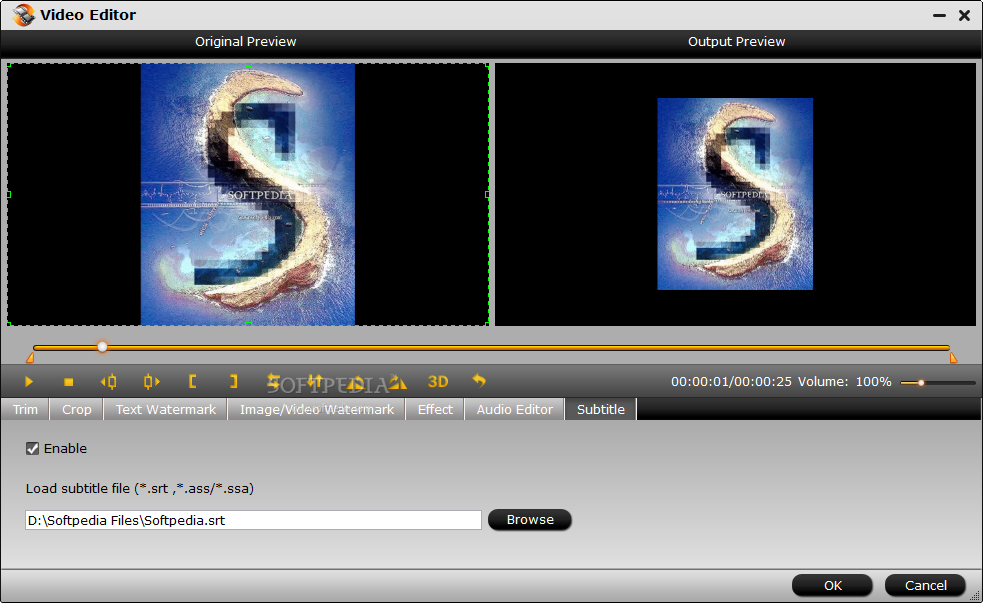Click the flip horizontal icon
This screenshot has height=603, width=983.
pyautogui.click(x=273, y=381)
